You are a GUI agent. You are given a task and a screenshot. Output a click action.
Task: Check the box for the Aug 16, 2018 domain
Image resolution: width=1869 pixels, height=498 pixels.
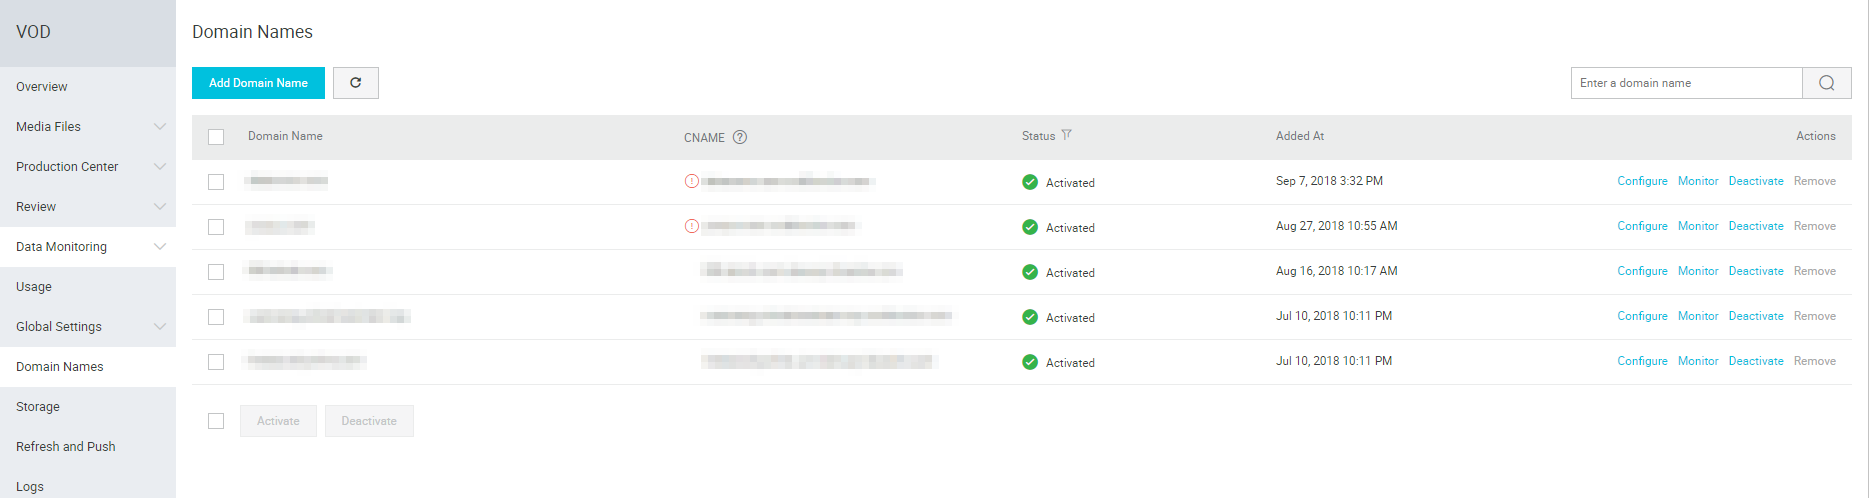[216, 272]
